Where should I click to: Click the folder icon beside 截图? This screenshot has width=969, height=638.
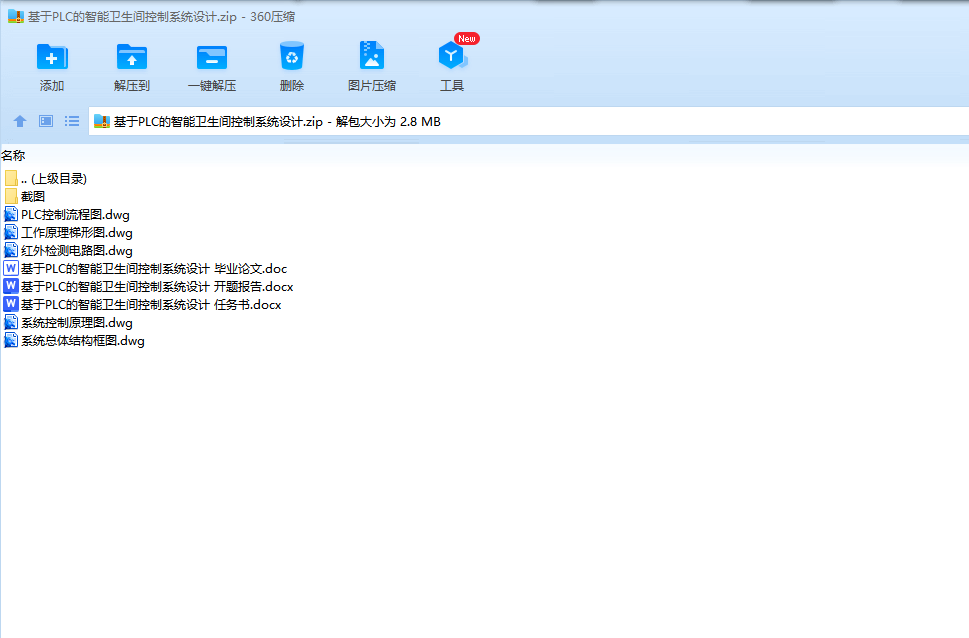(11, 197)
